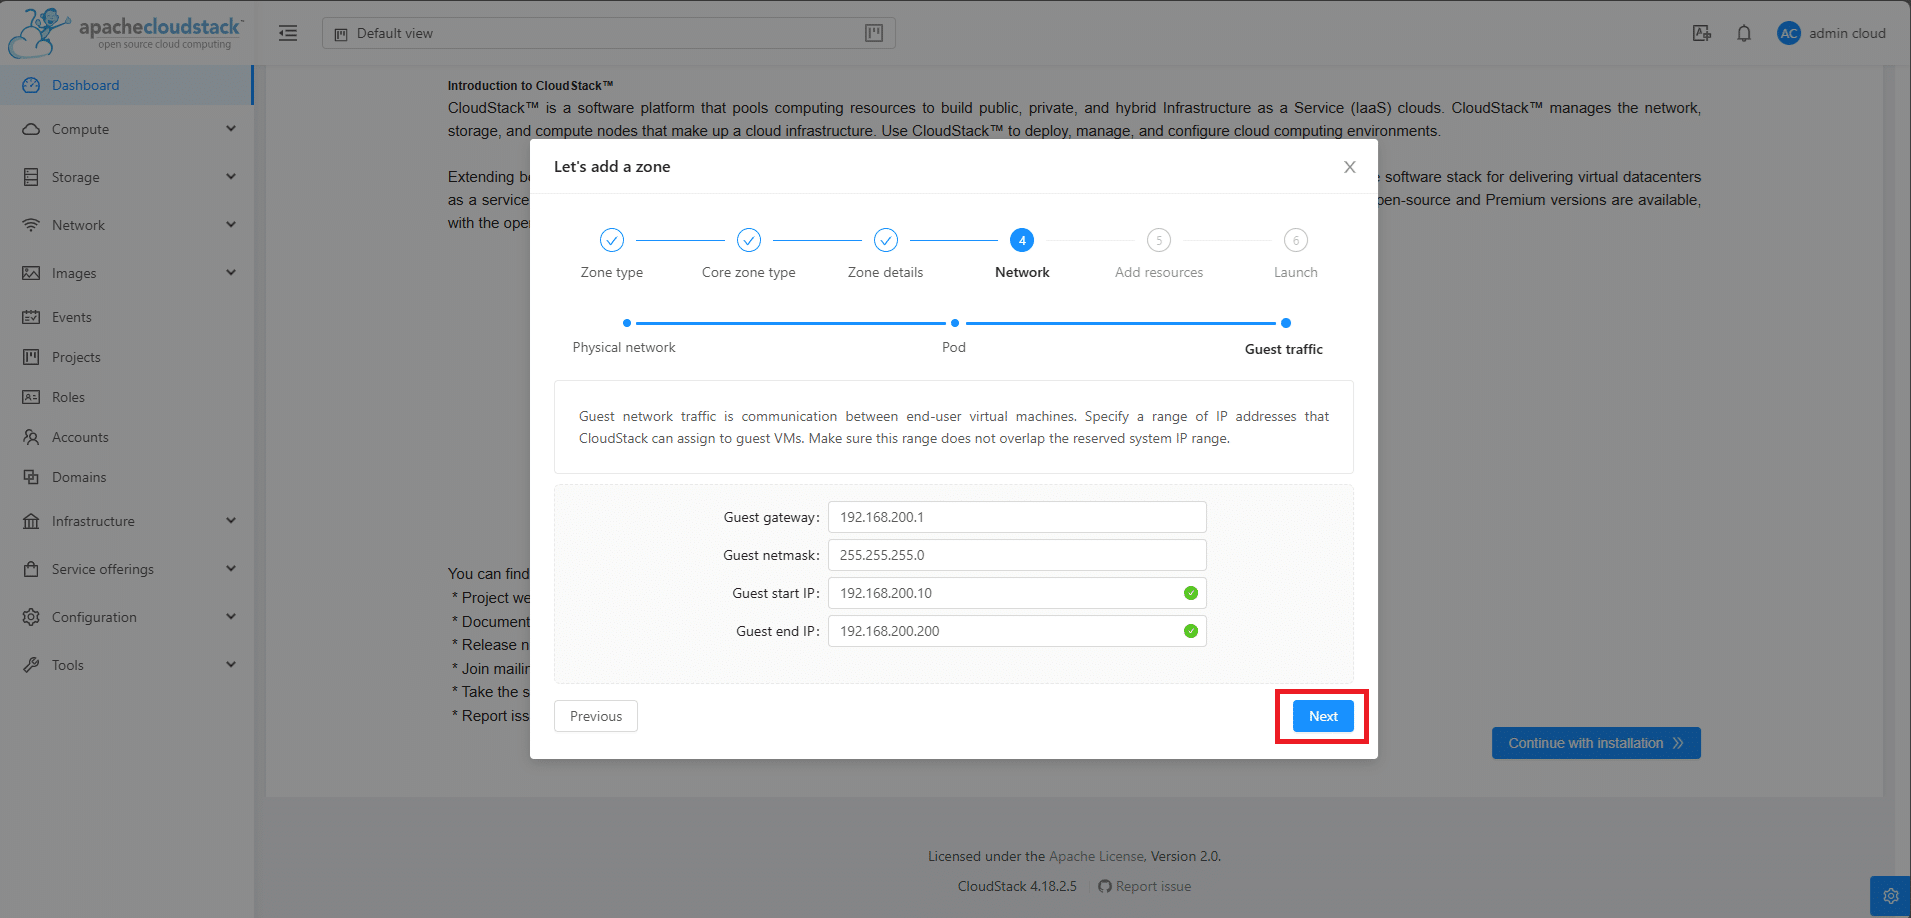Click the Events calendar icon
Image resolution: width=1911 pixels, height=918 pixels.
tap(31, 317)
